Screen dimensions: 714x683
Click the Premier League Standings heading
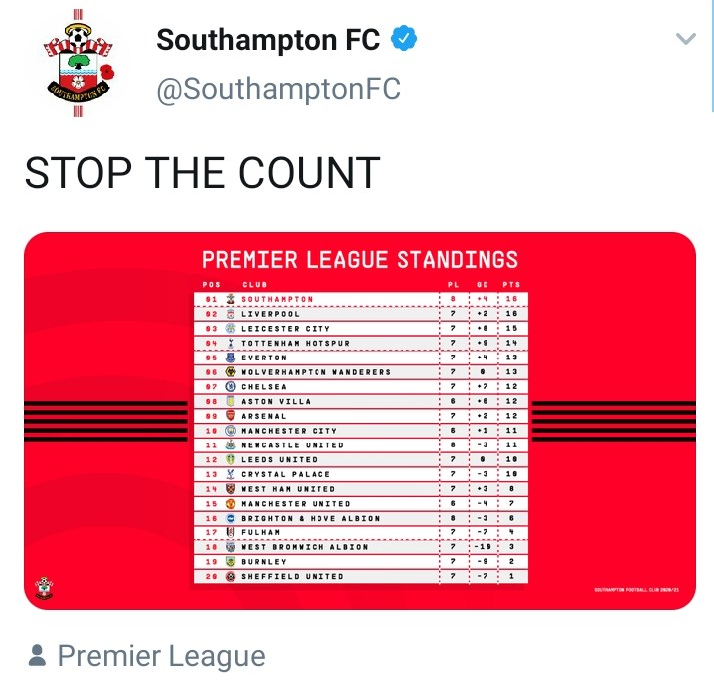pyautogui.click(x=360, y=261)
